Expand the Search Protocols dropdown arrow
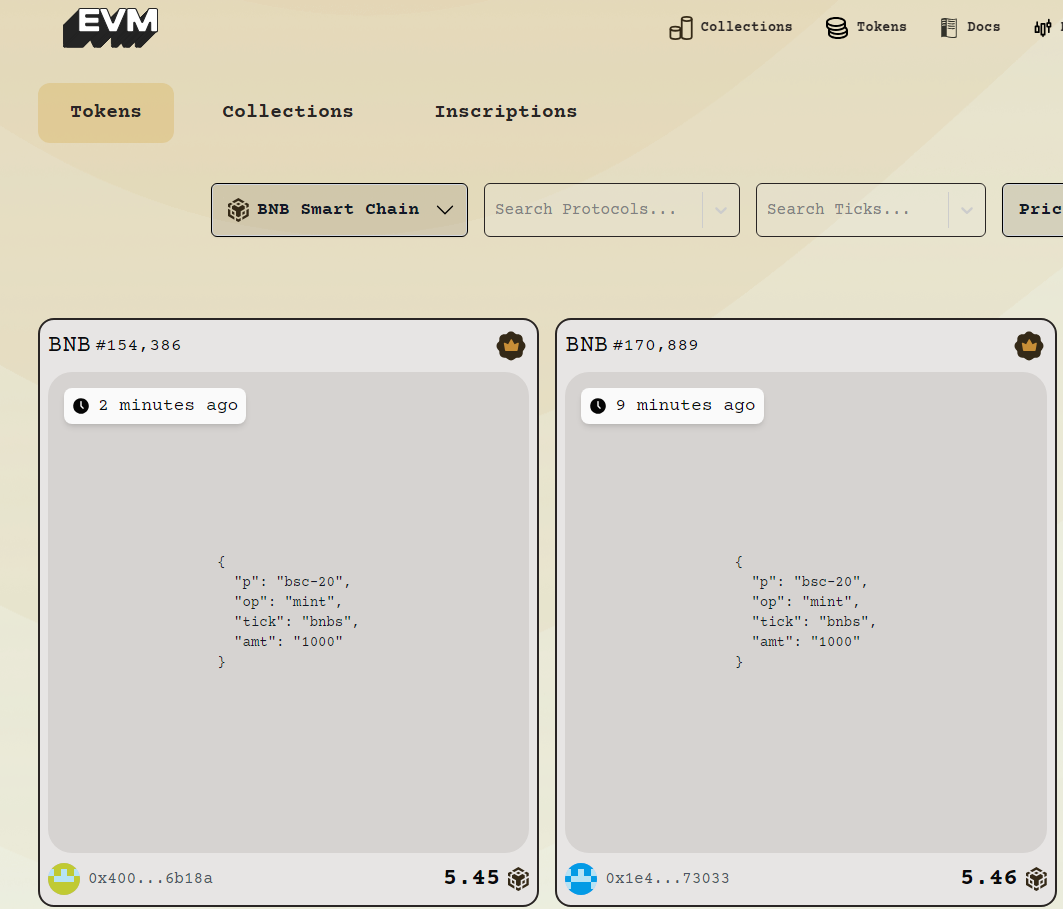 click(x=721, y=210)
